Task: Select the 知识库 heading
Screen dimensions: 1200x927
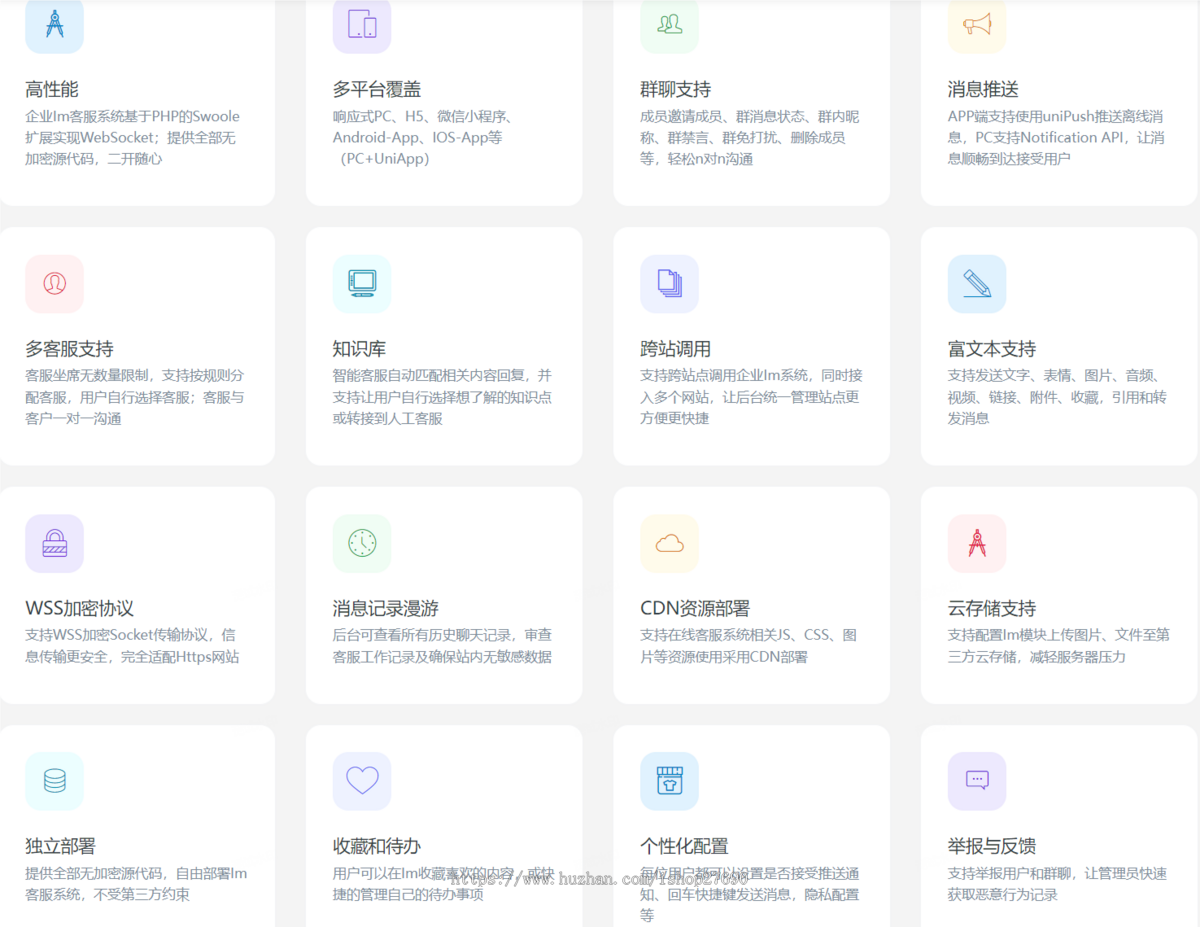Action: click(359, 349)
